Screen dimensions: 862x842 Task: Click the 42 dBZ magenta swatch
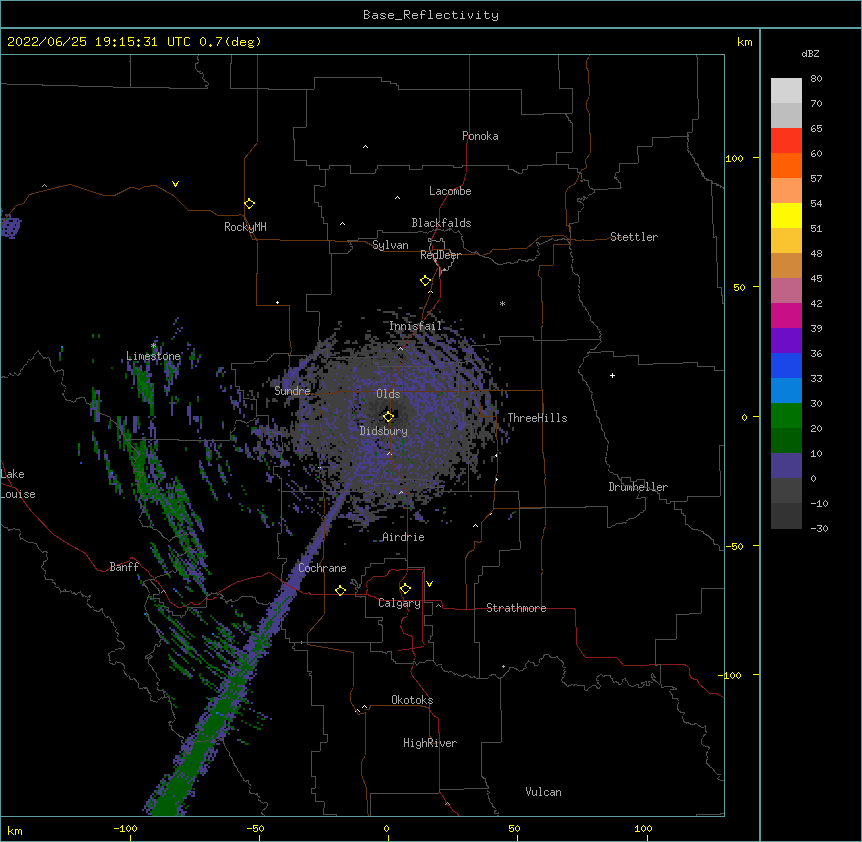[x=786, y=315]
